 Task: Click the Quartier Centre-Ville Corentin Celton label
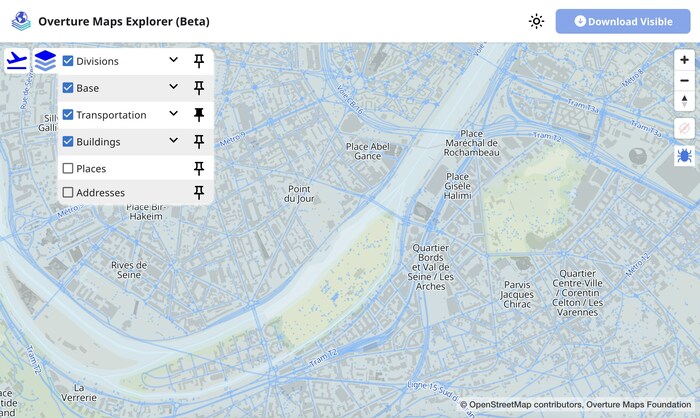578,293
